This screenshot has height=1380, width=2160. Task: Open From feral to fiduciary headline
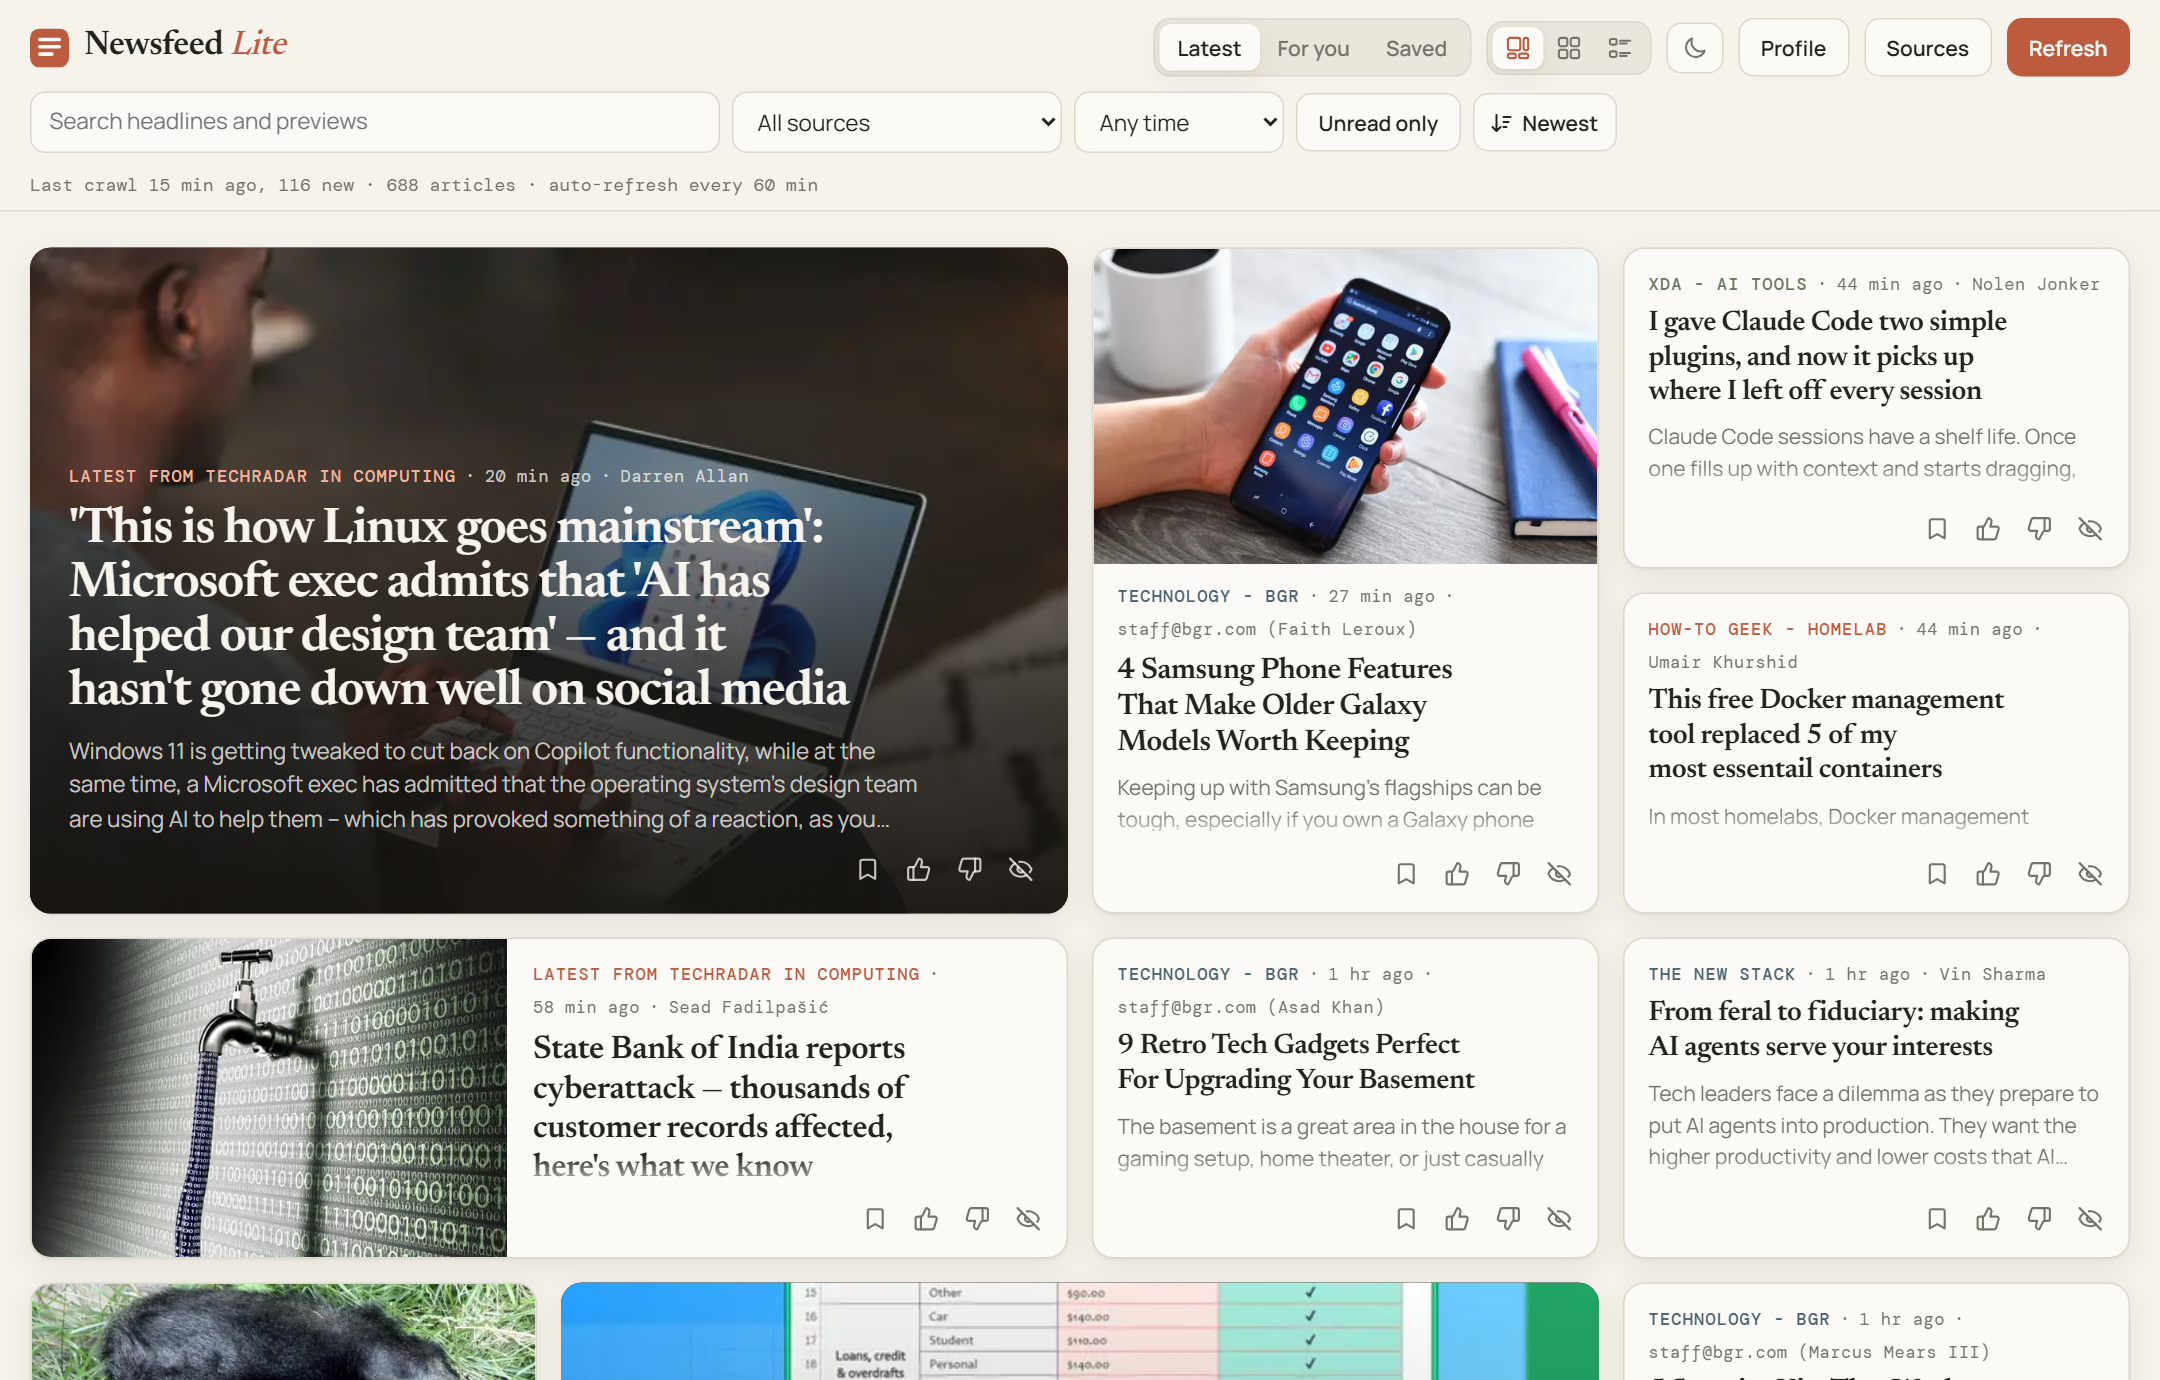tap(1834, 1028)
